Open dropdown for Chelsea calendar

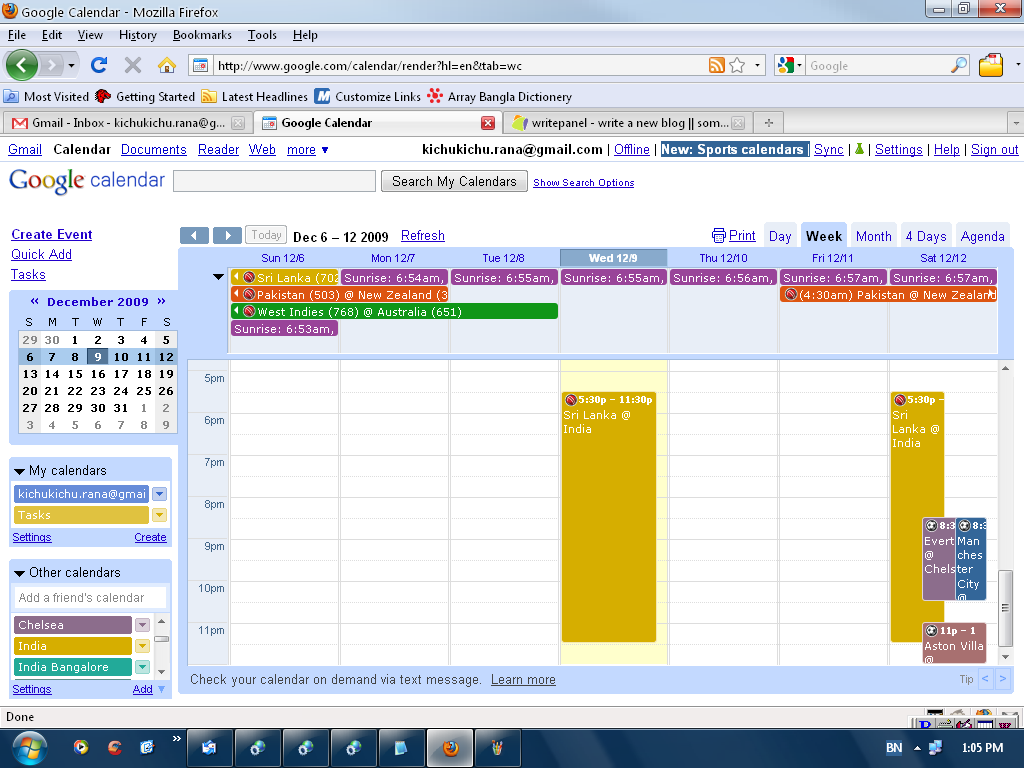click(x=142, y=625)
